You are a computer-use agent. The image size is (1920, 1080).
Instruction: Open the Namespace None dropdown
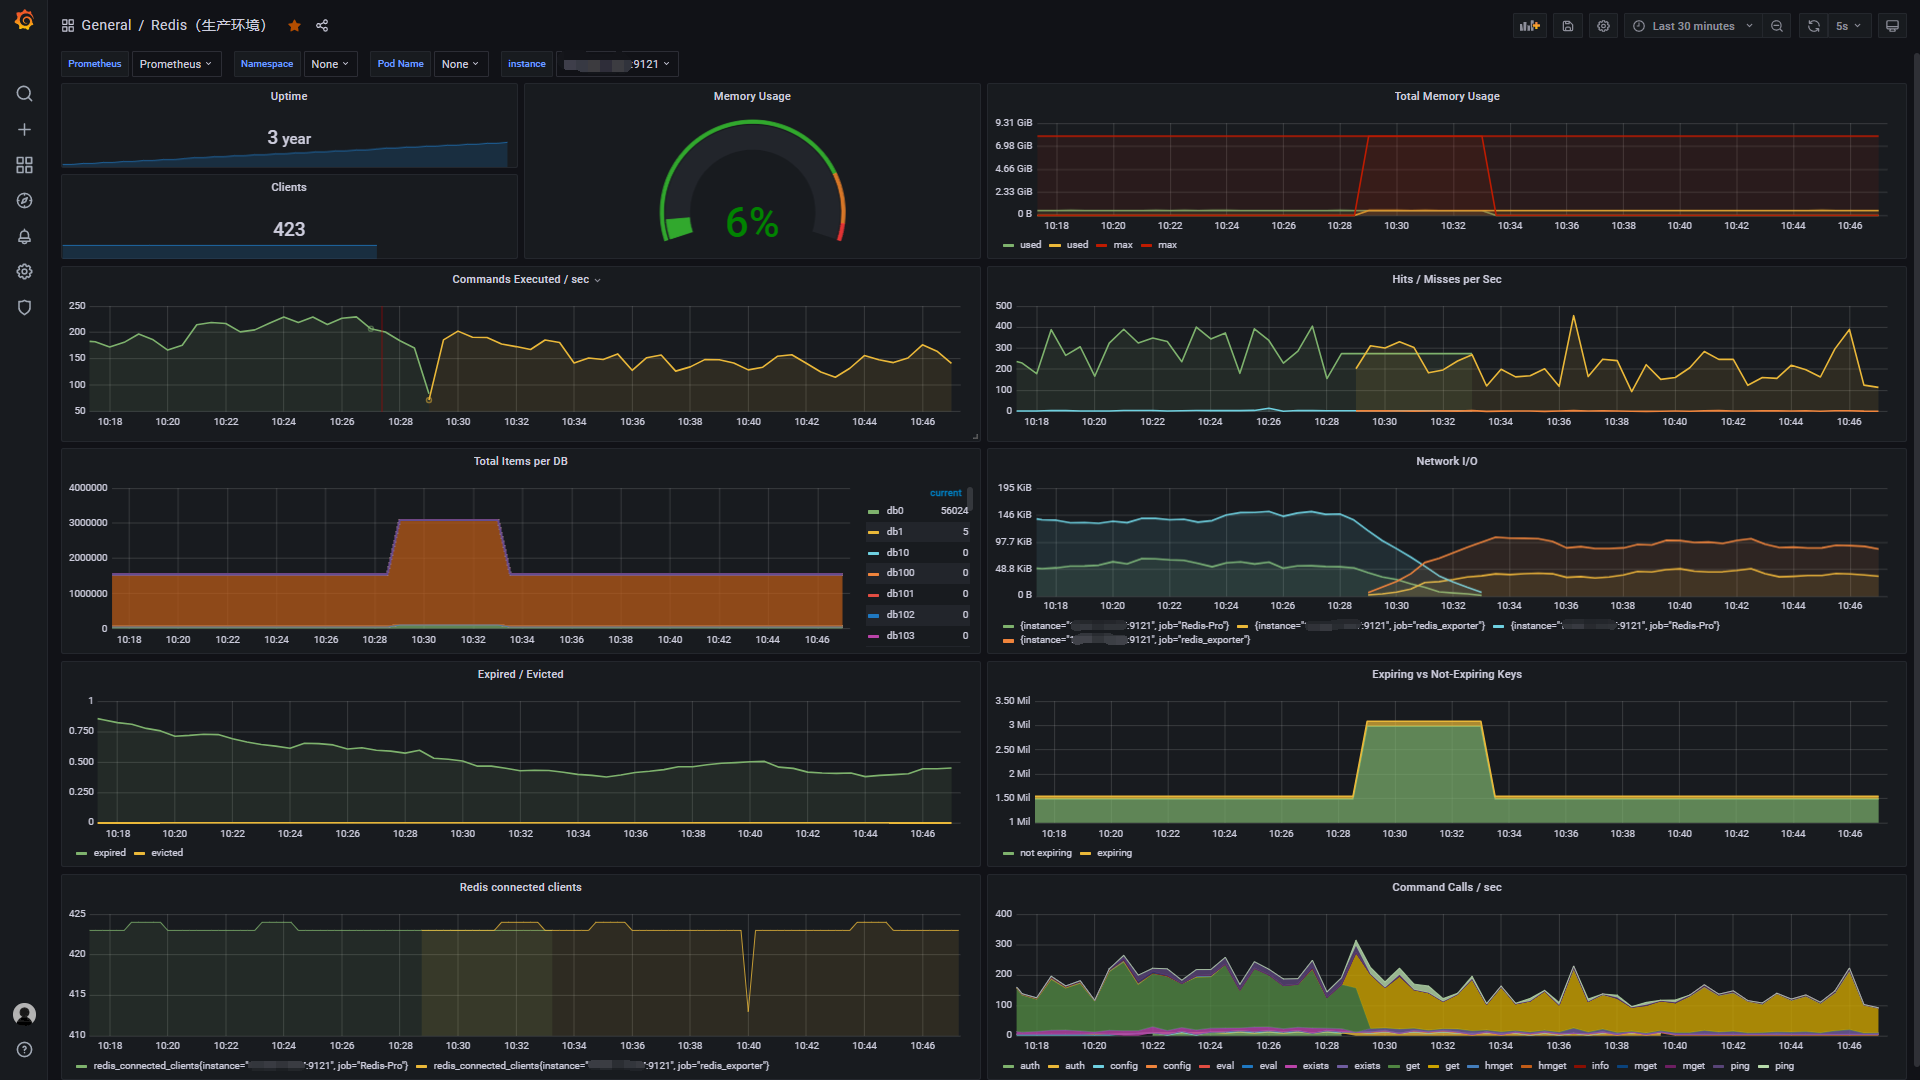pos(330,64)
